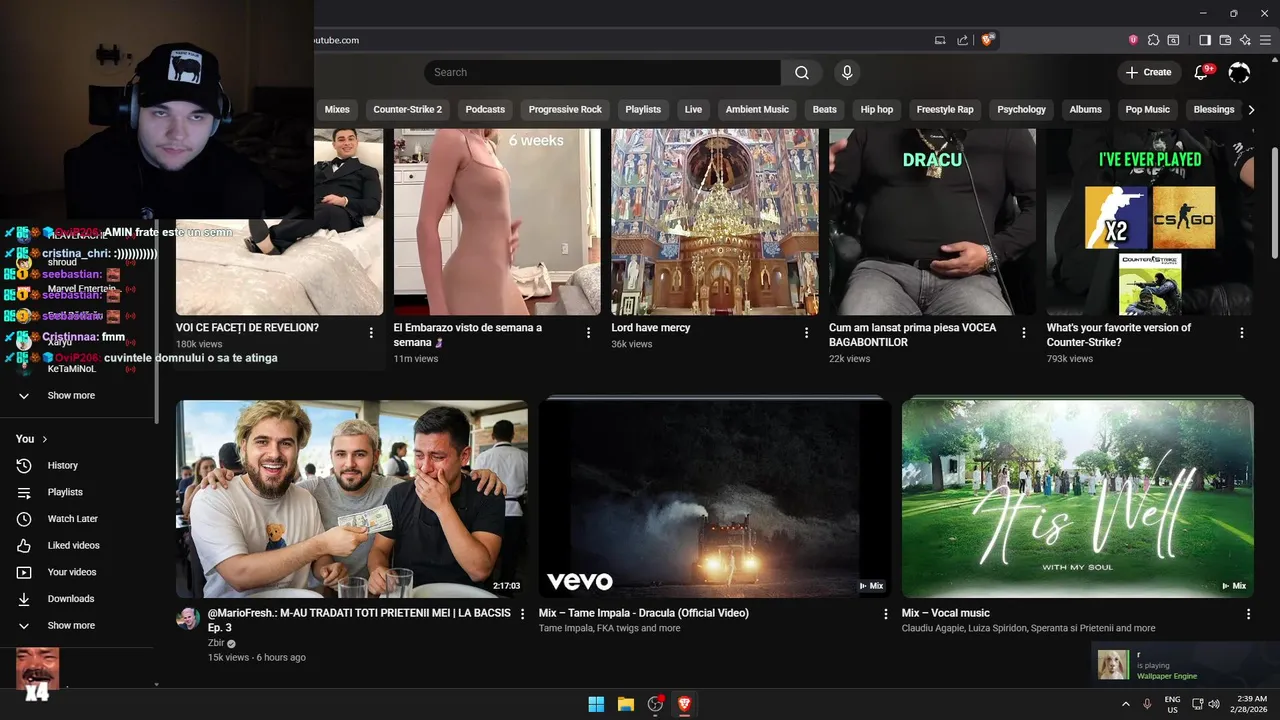Screen dimensions: 1280x720
Task: Open options for Counter-Strike favorite version video
Action: point(1242,333)
